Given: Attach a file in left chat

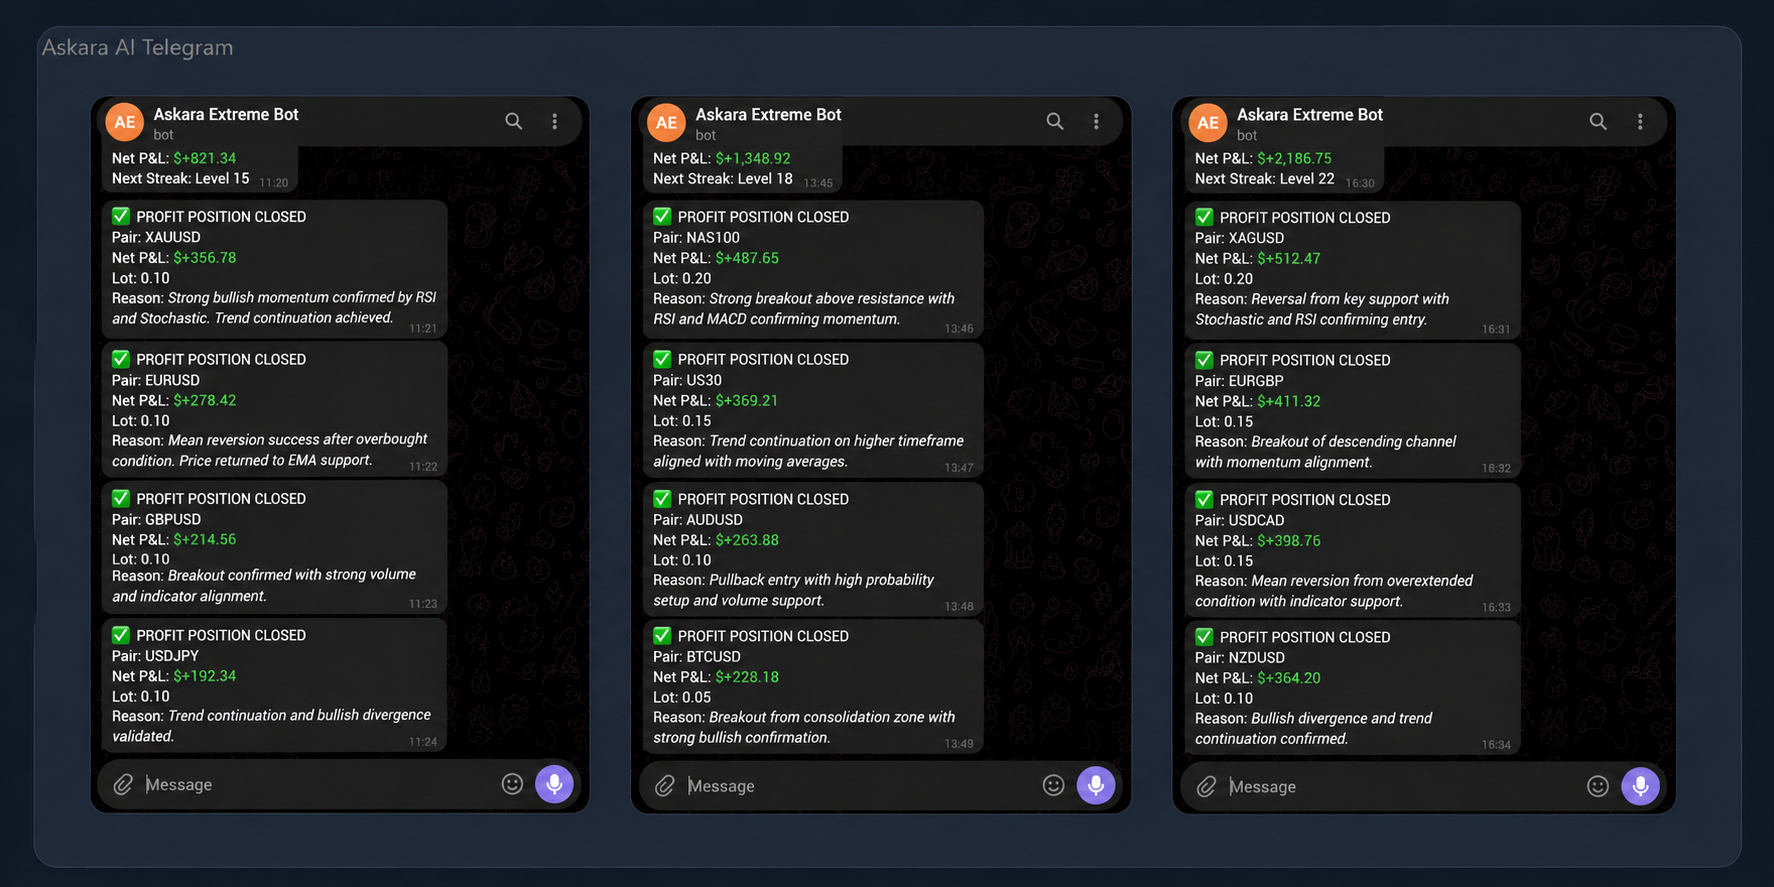Looking at the screenshot, I should point(123,785).
